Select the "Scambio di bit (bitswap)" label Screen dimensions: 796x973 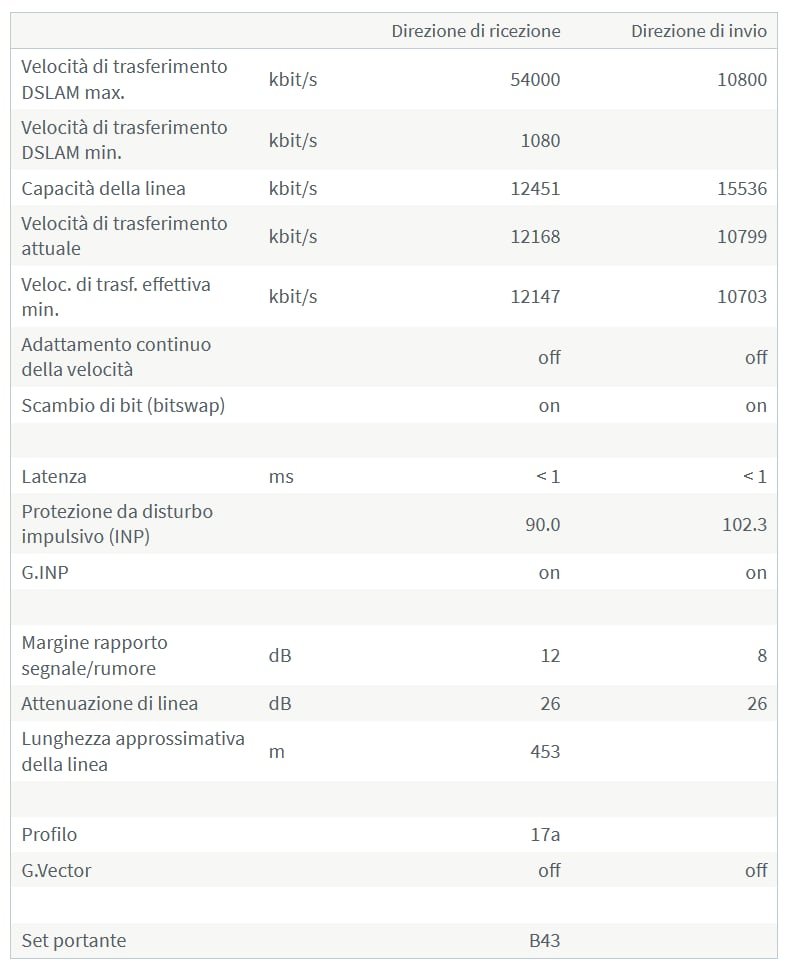[x=123, y=405]
